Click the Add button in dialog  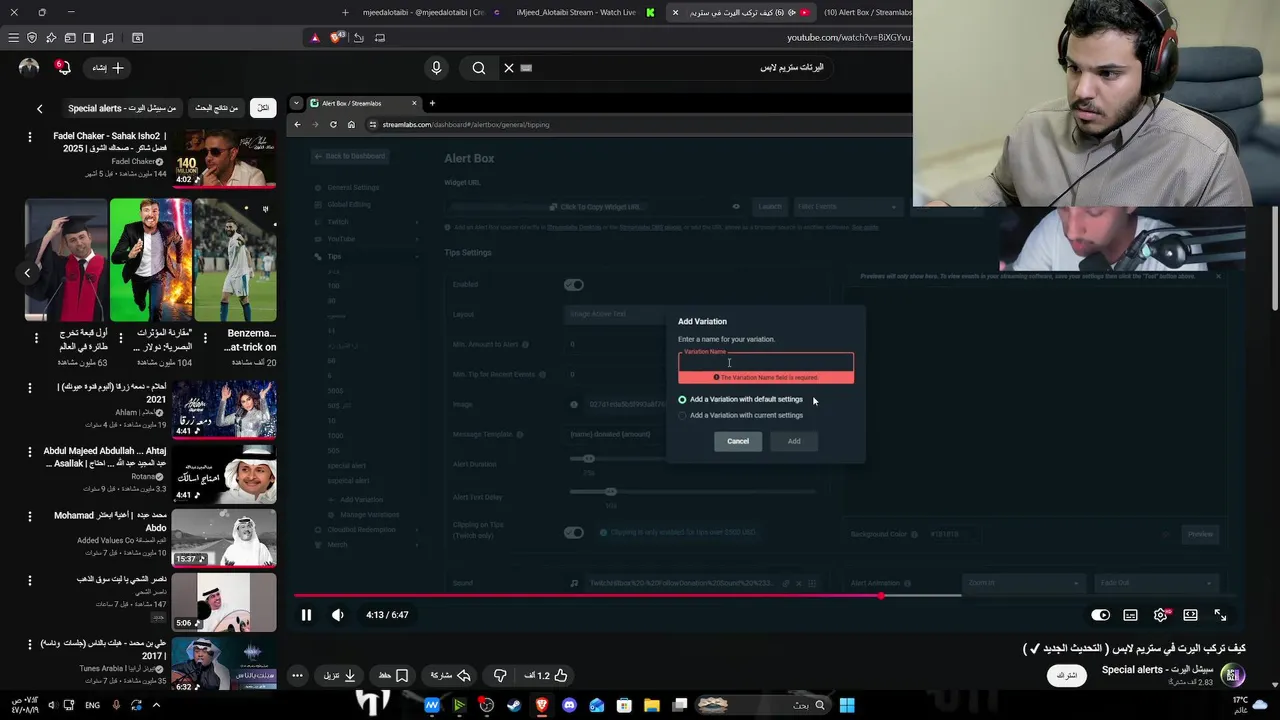pos(794,441)
